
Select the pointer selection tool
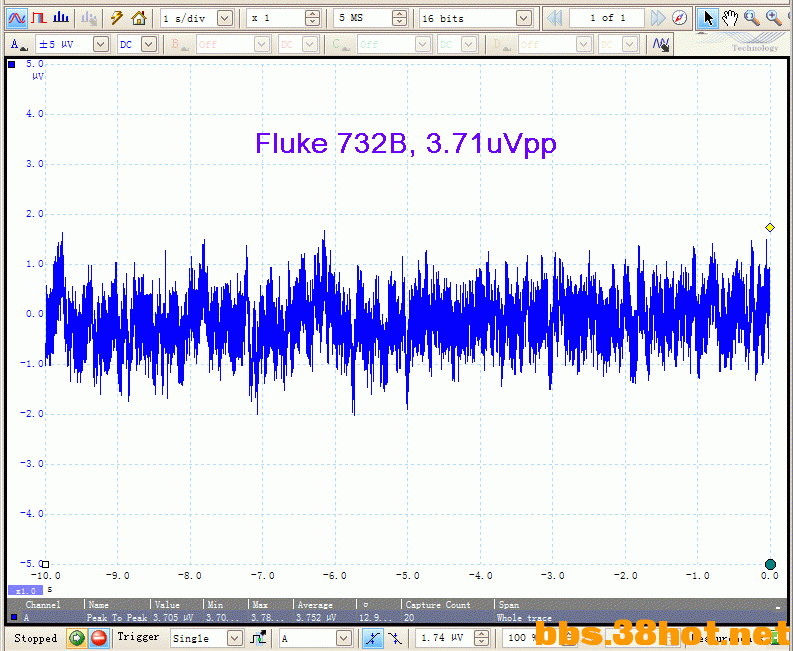(708, 19)
